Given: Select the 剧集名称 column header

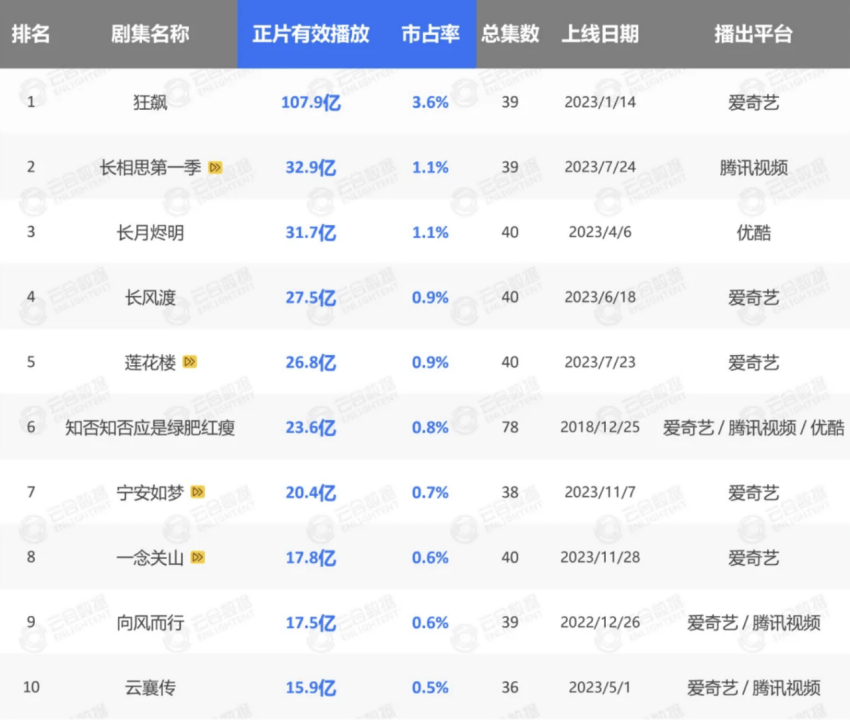Looking at the screenshot, I should pos(150,34).
